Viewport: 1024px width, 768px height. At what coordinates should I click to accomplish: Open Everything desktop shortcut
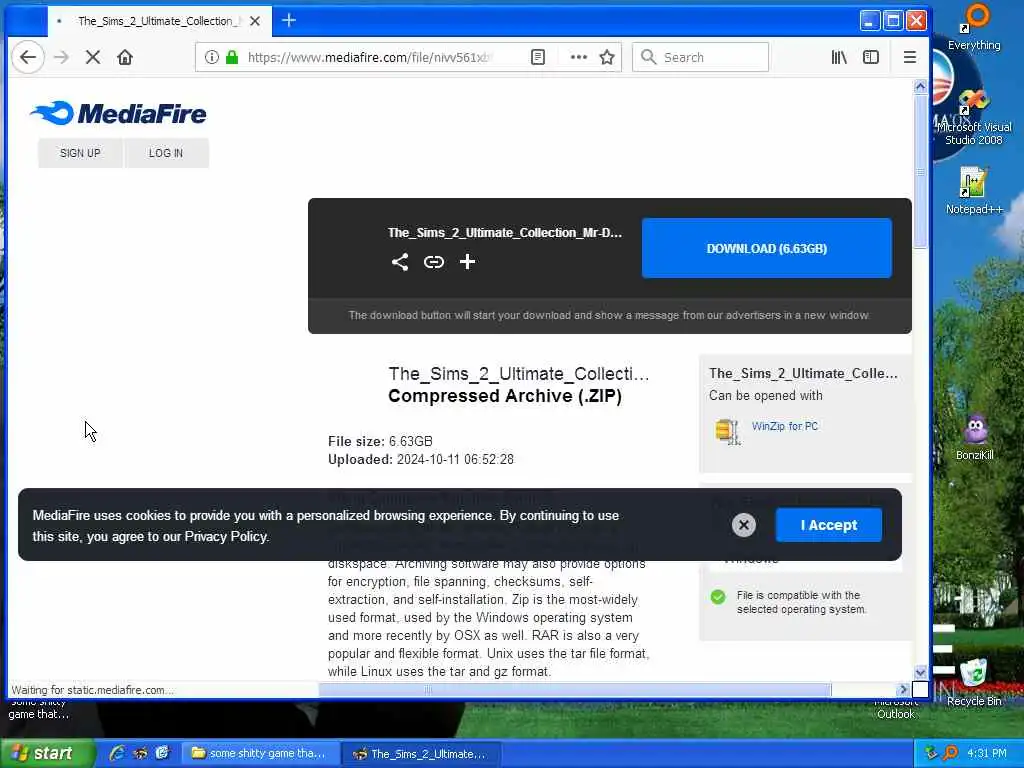[974, 27]
